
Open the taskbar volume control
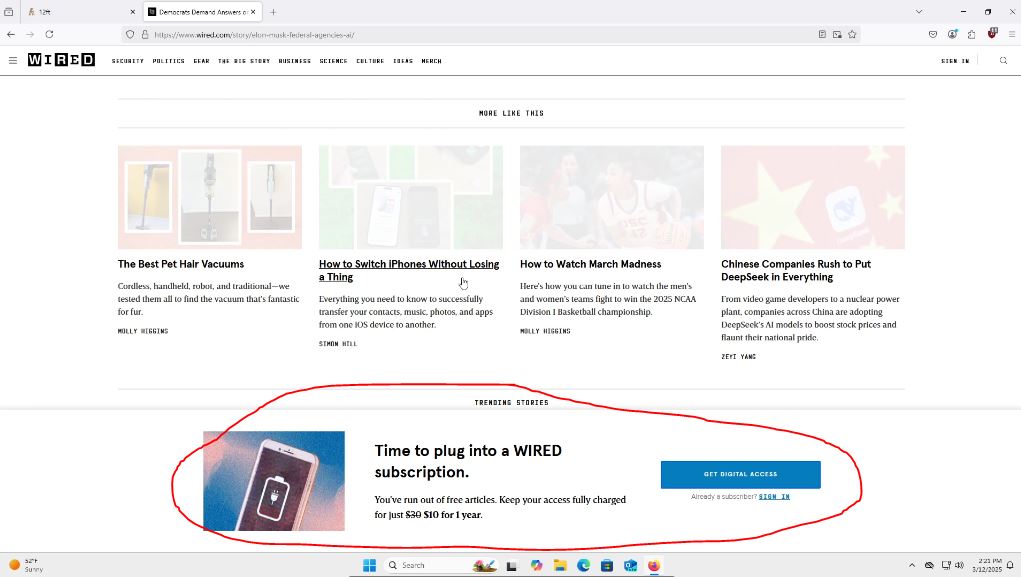point(959,565)
